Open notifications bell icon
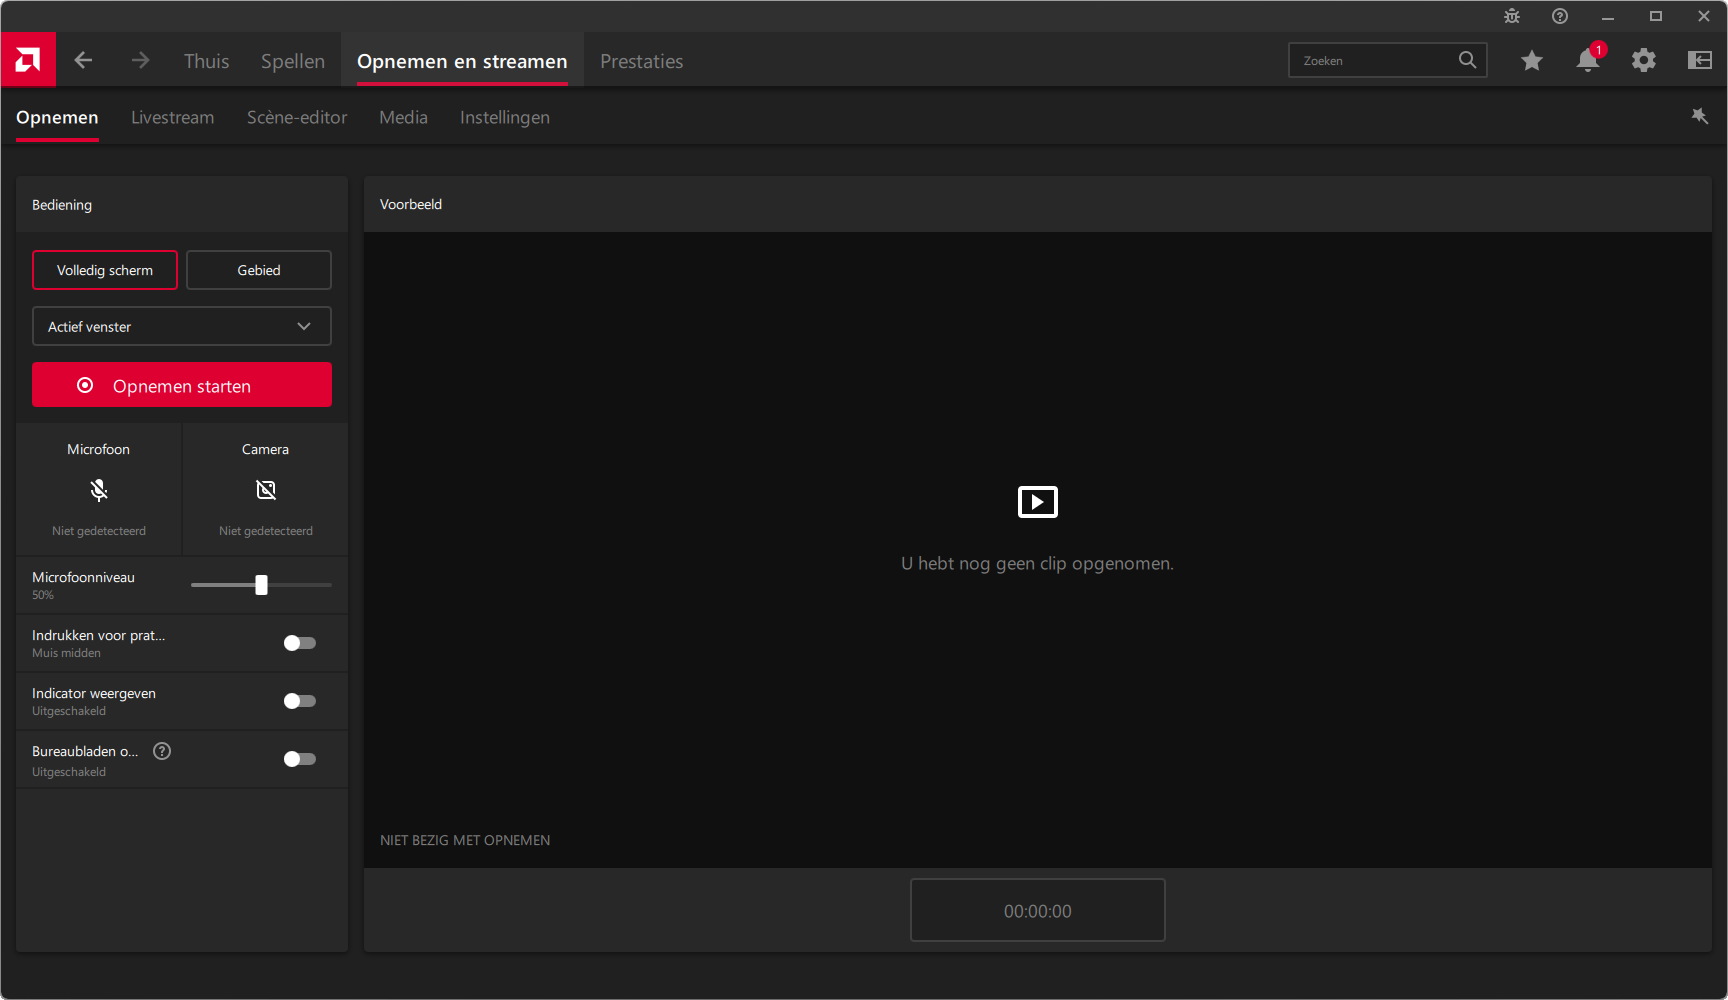Image resolution: width=1728 pixels, height=1000 pixels. (x=1587, y=60)
